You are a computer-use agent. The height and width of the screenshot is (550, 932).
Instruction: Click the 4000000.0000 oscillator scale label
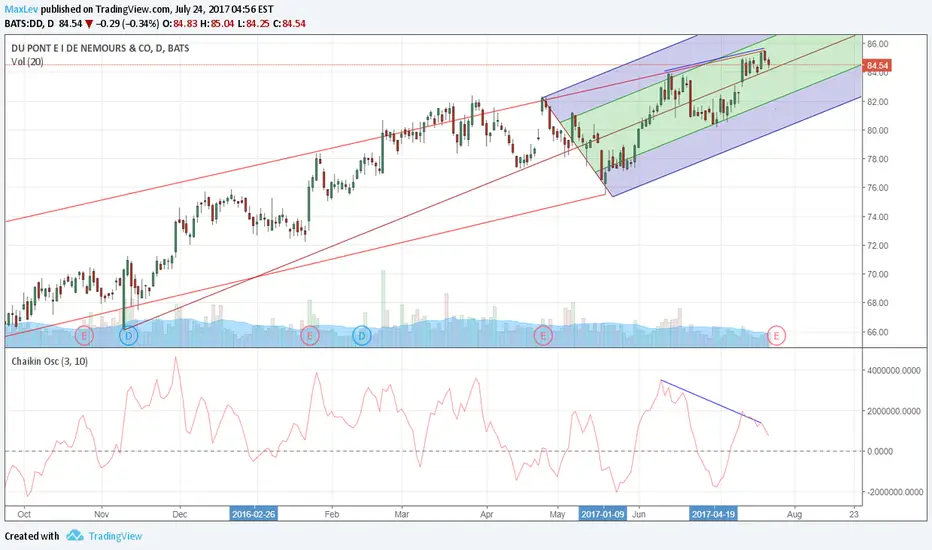895,370
